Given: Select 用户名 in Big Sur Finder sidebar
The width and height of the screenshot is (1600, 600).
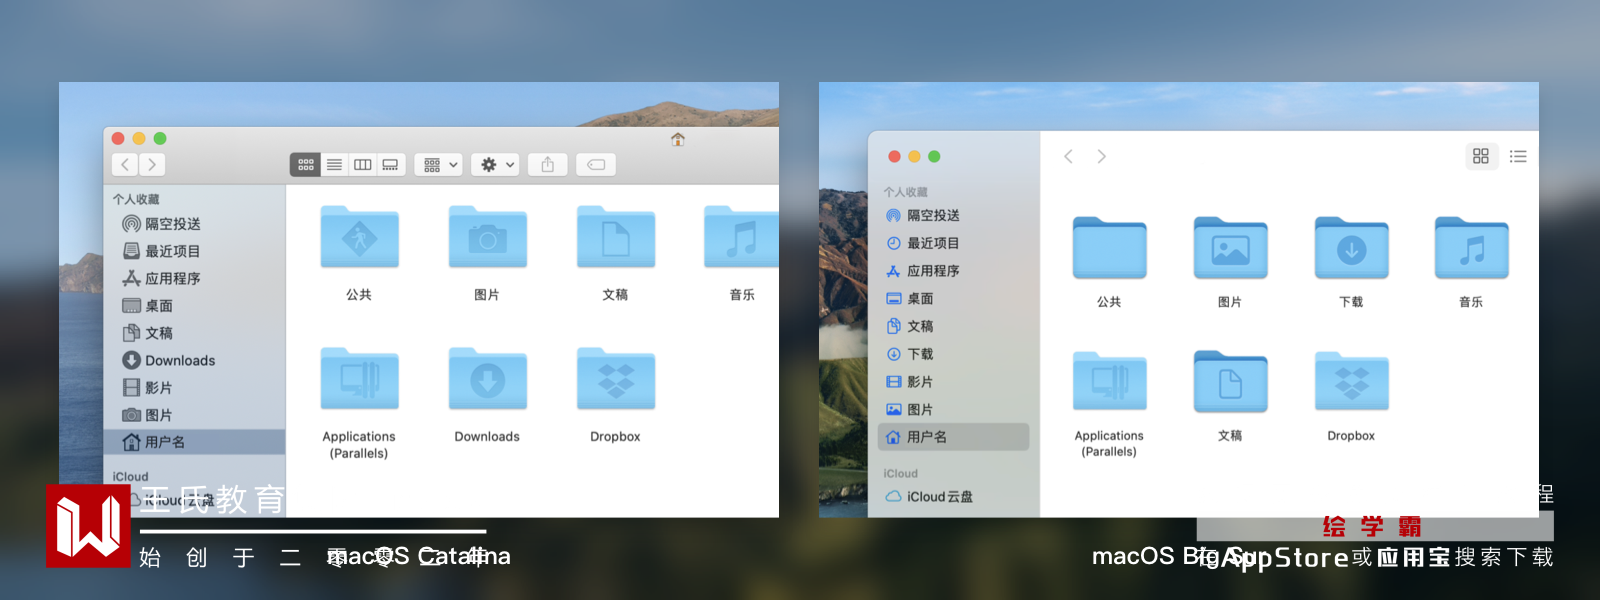Looking at the screenshot, I should pyautogui.click(x=953, y=437).
